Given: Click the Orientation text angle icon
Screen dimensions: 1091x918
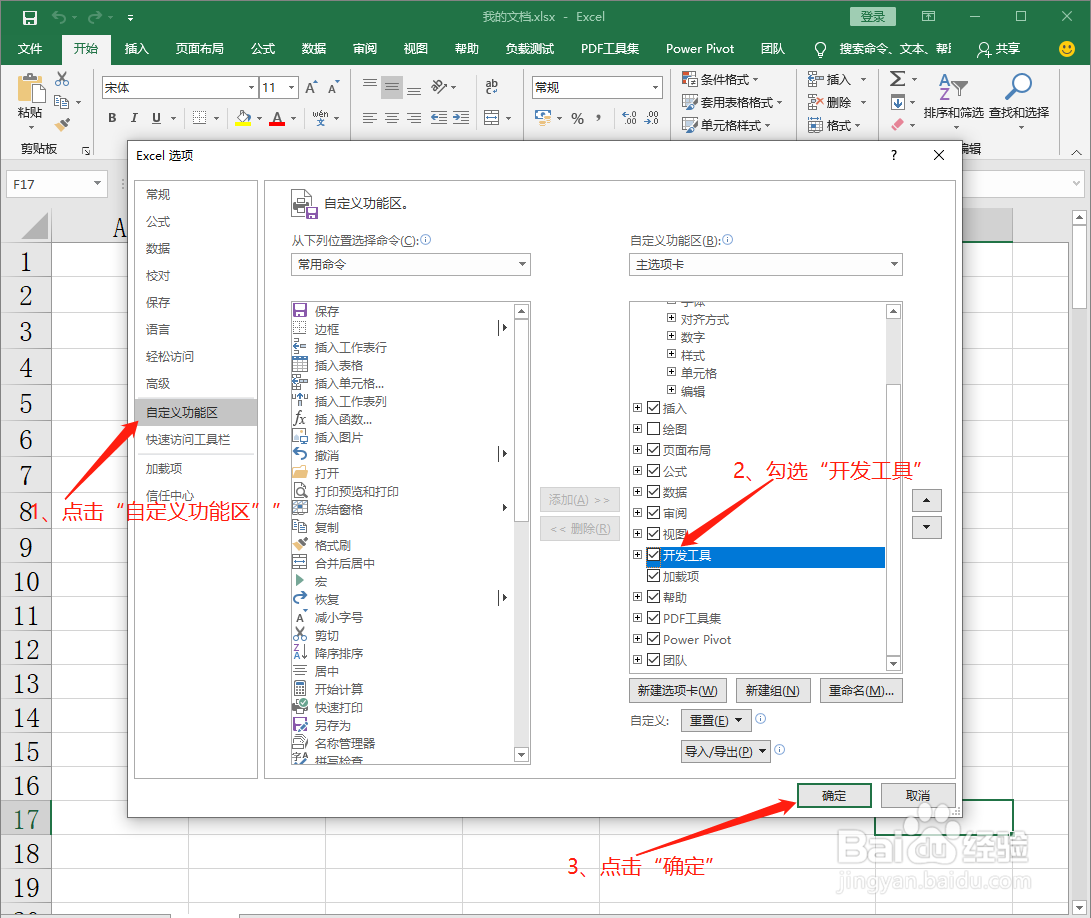Looking at the screenshot, I should pos(438,87).
